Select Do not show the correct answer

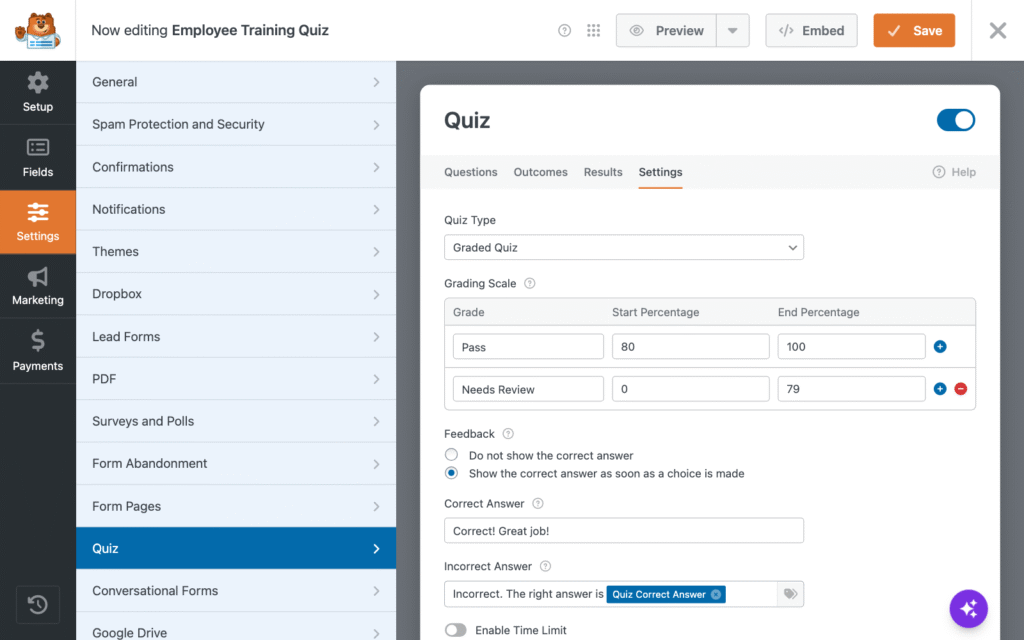point(451,455)
